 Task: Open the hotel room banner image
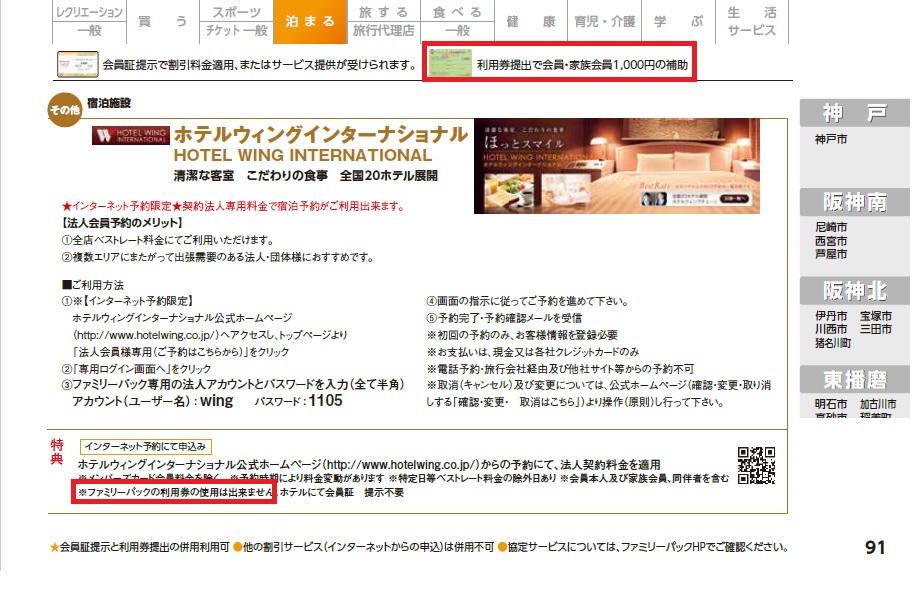617,166
